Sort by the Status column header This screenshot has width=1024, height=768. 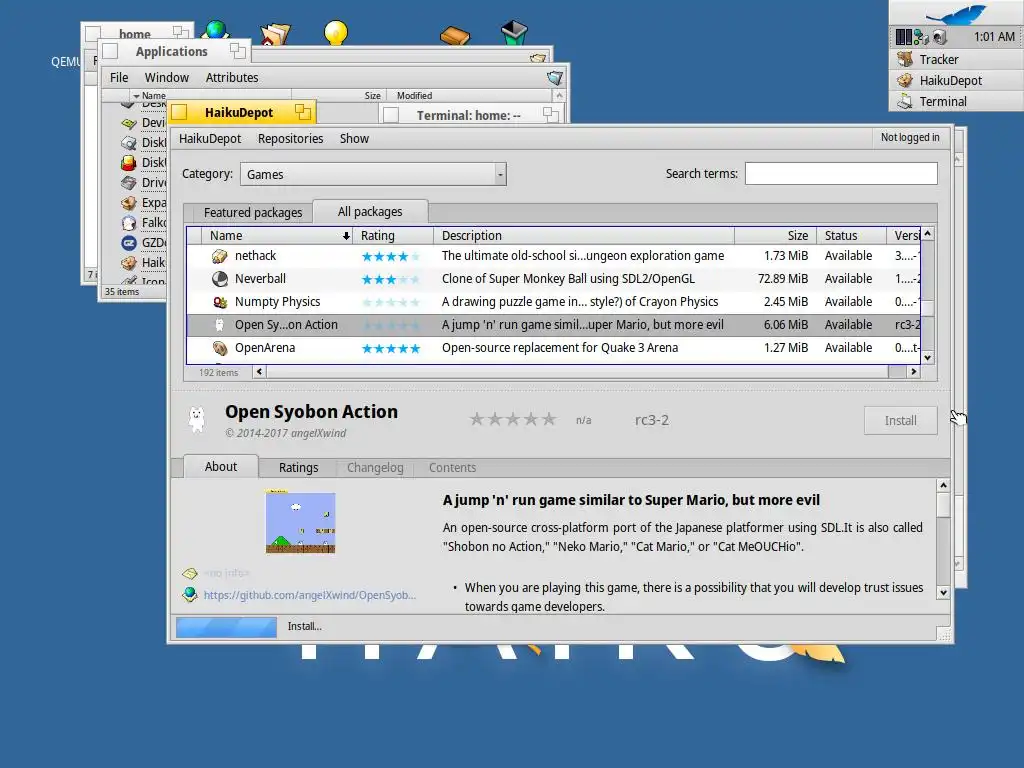pyautogui.click(x=851, y=236)
